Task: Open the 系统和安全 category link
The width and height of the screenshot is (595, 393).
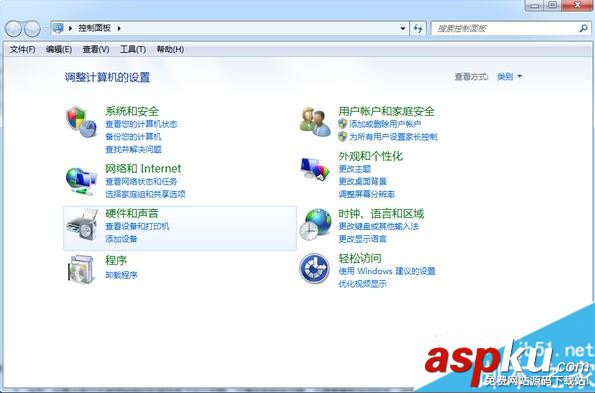Action: [x=132, y=111]
